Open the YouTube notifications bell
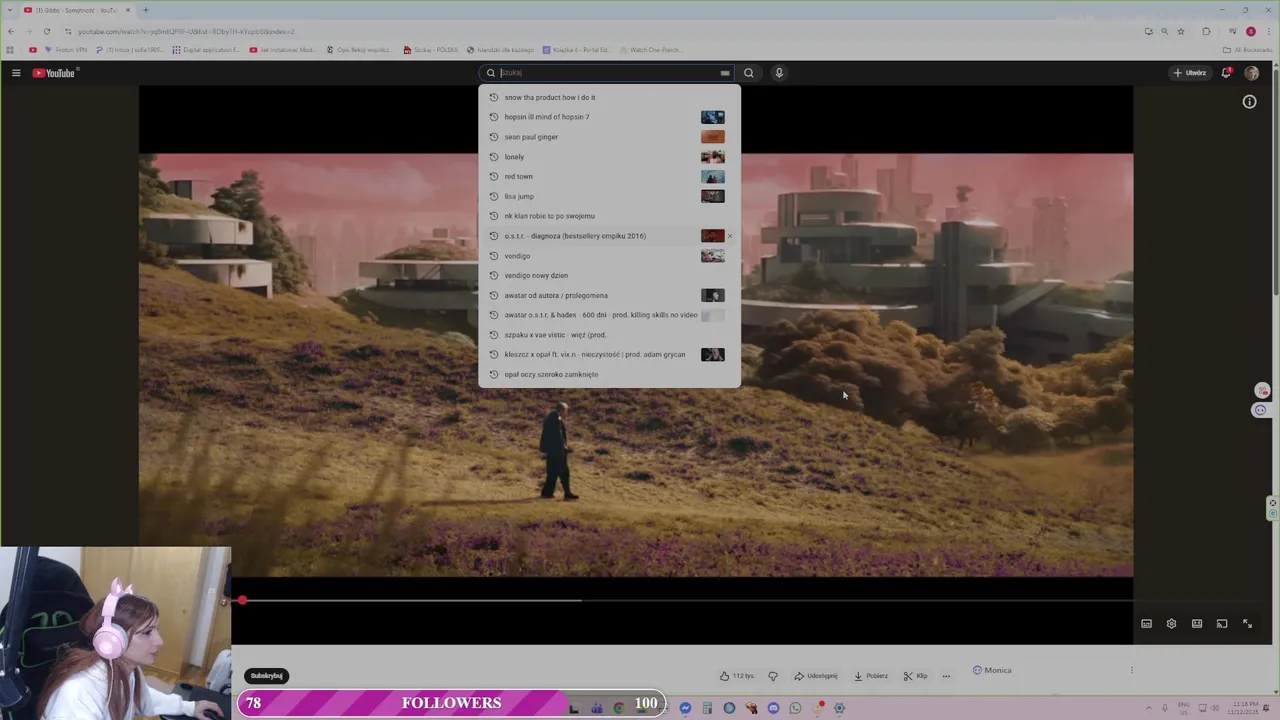The image size is (1280, 720). (1226, 73)
